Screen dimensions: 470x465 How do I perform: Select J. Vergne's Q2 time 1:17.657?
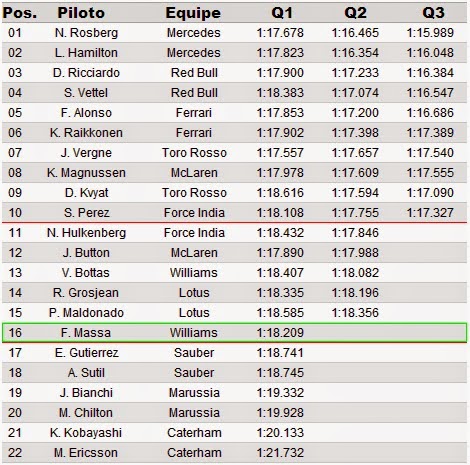[355, 153]
